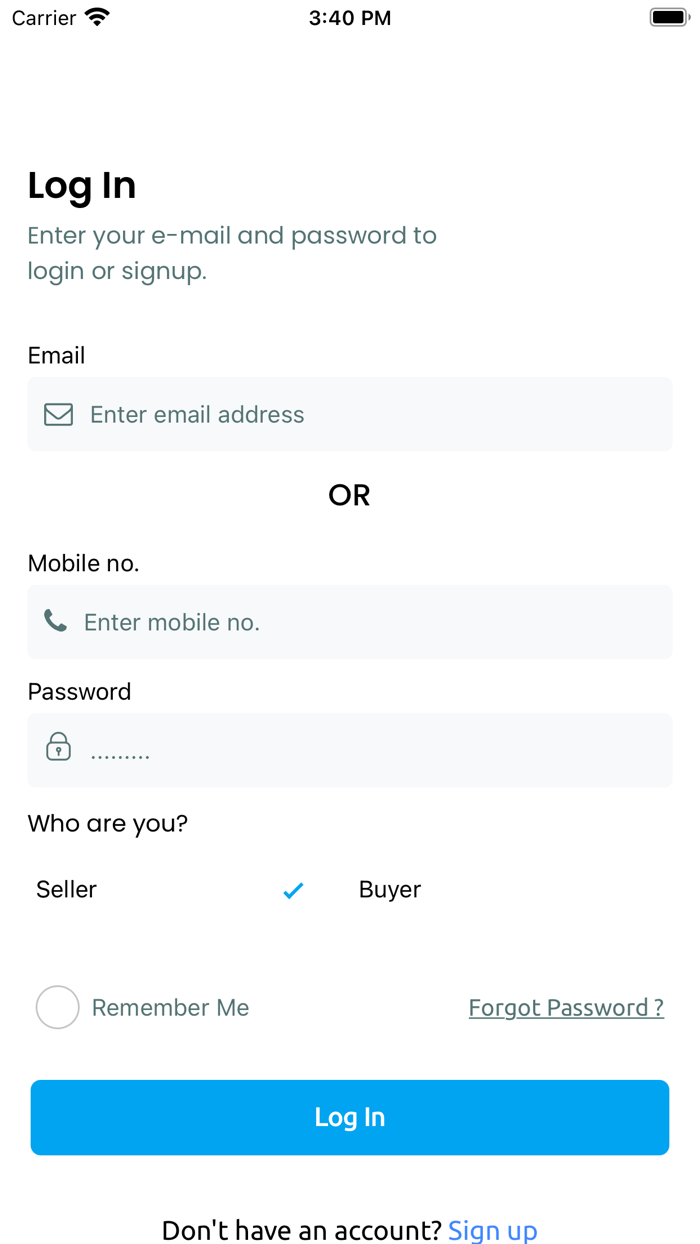Click the Wi-Fi icon in the status bar
The image size is (700, 1244).
pos(97,16)
